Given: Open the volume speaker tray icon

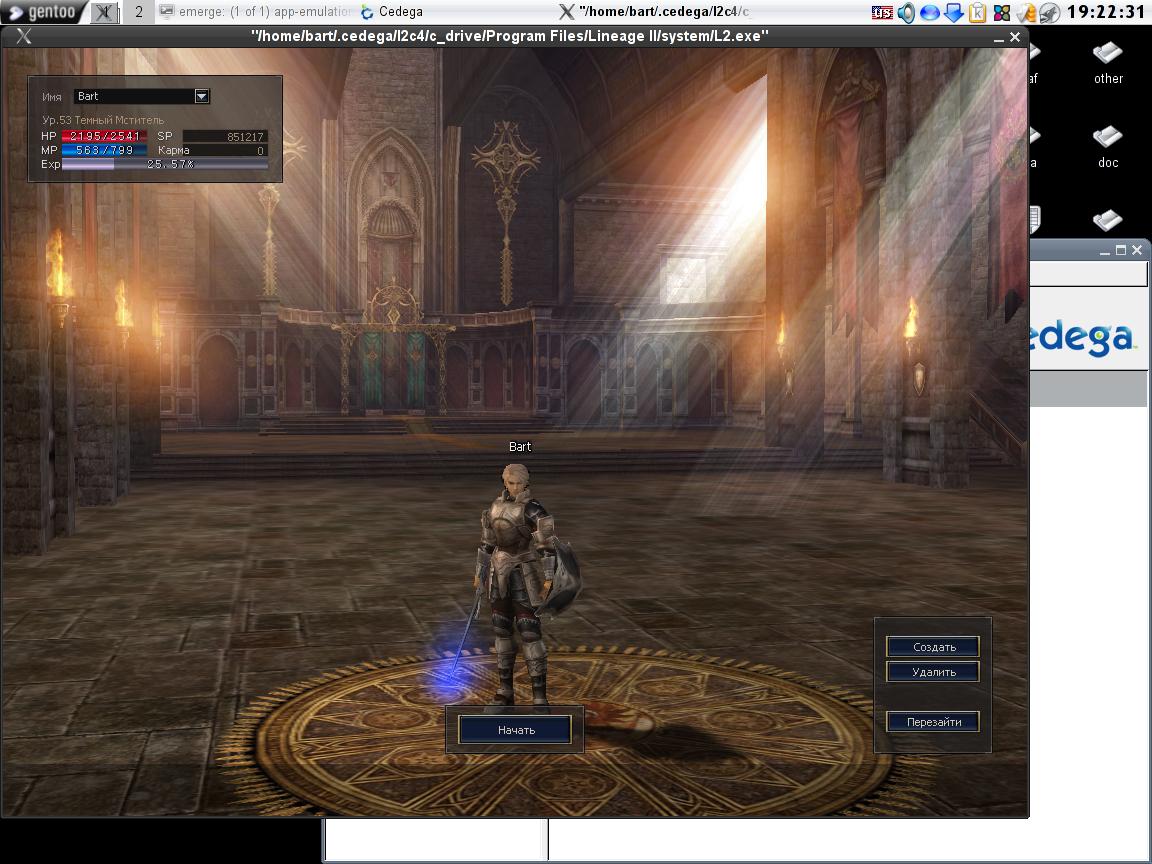Looking at the screenshot, I should coord(906,12).
